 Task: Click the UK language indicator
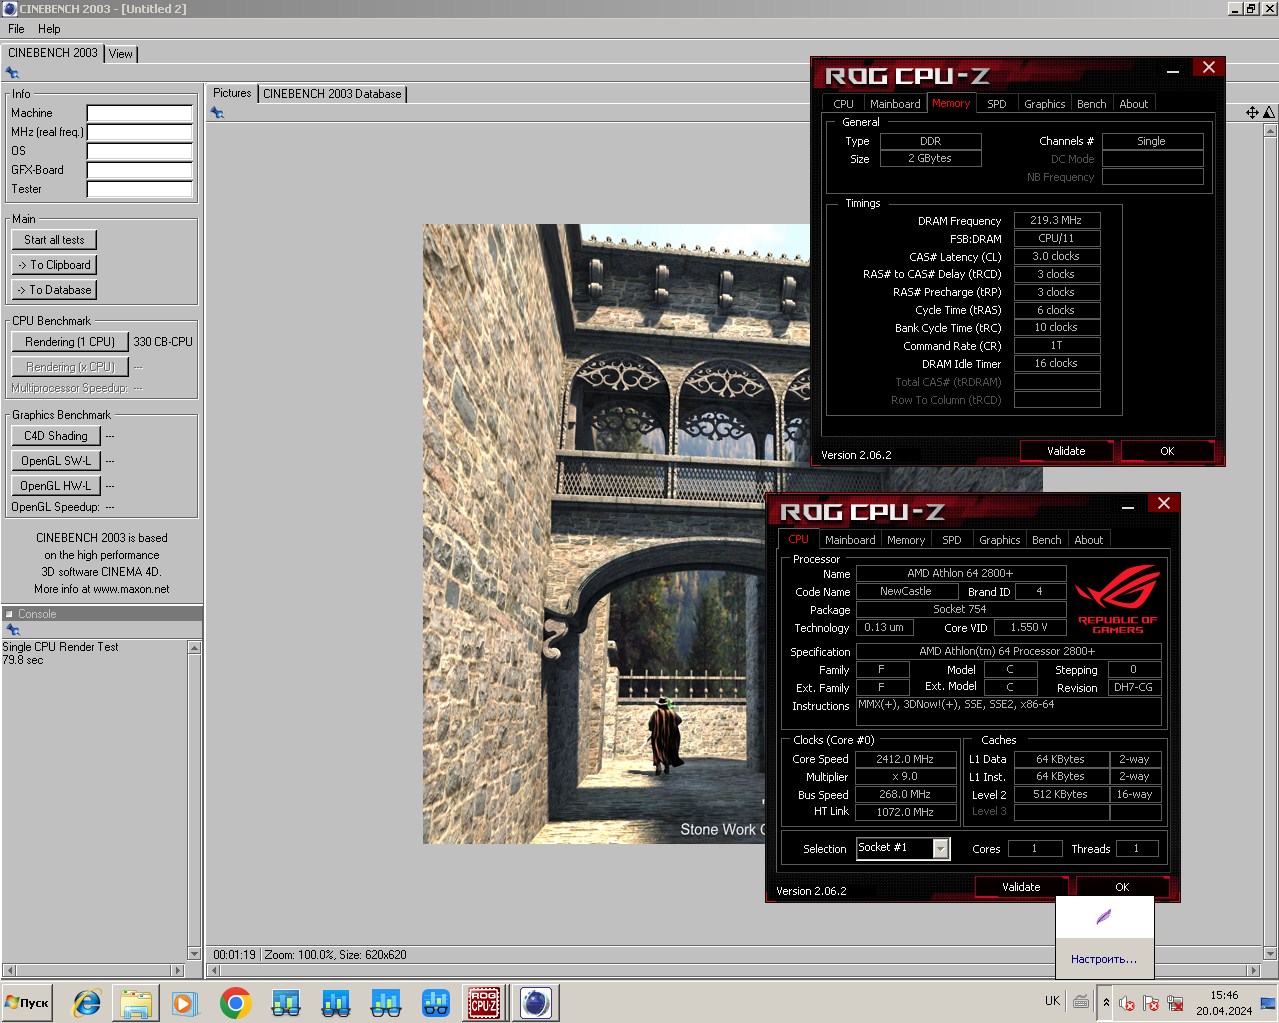click(x=1052, y=1001)
